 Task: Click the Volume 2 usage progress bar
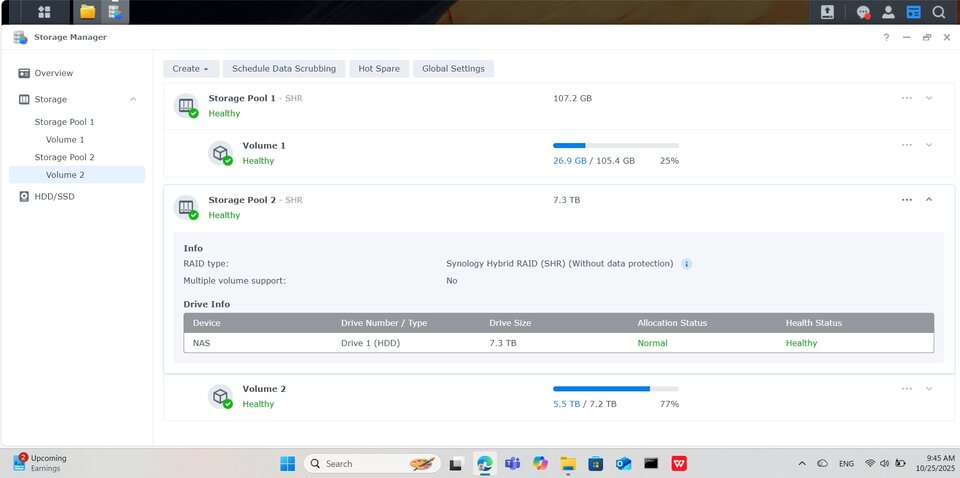pyautogui.click(x=616, y=389)
